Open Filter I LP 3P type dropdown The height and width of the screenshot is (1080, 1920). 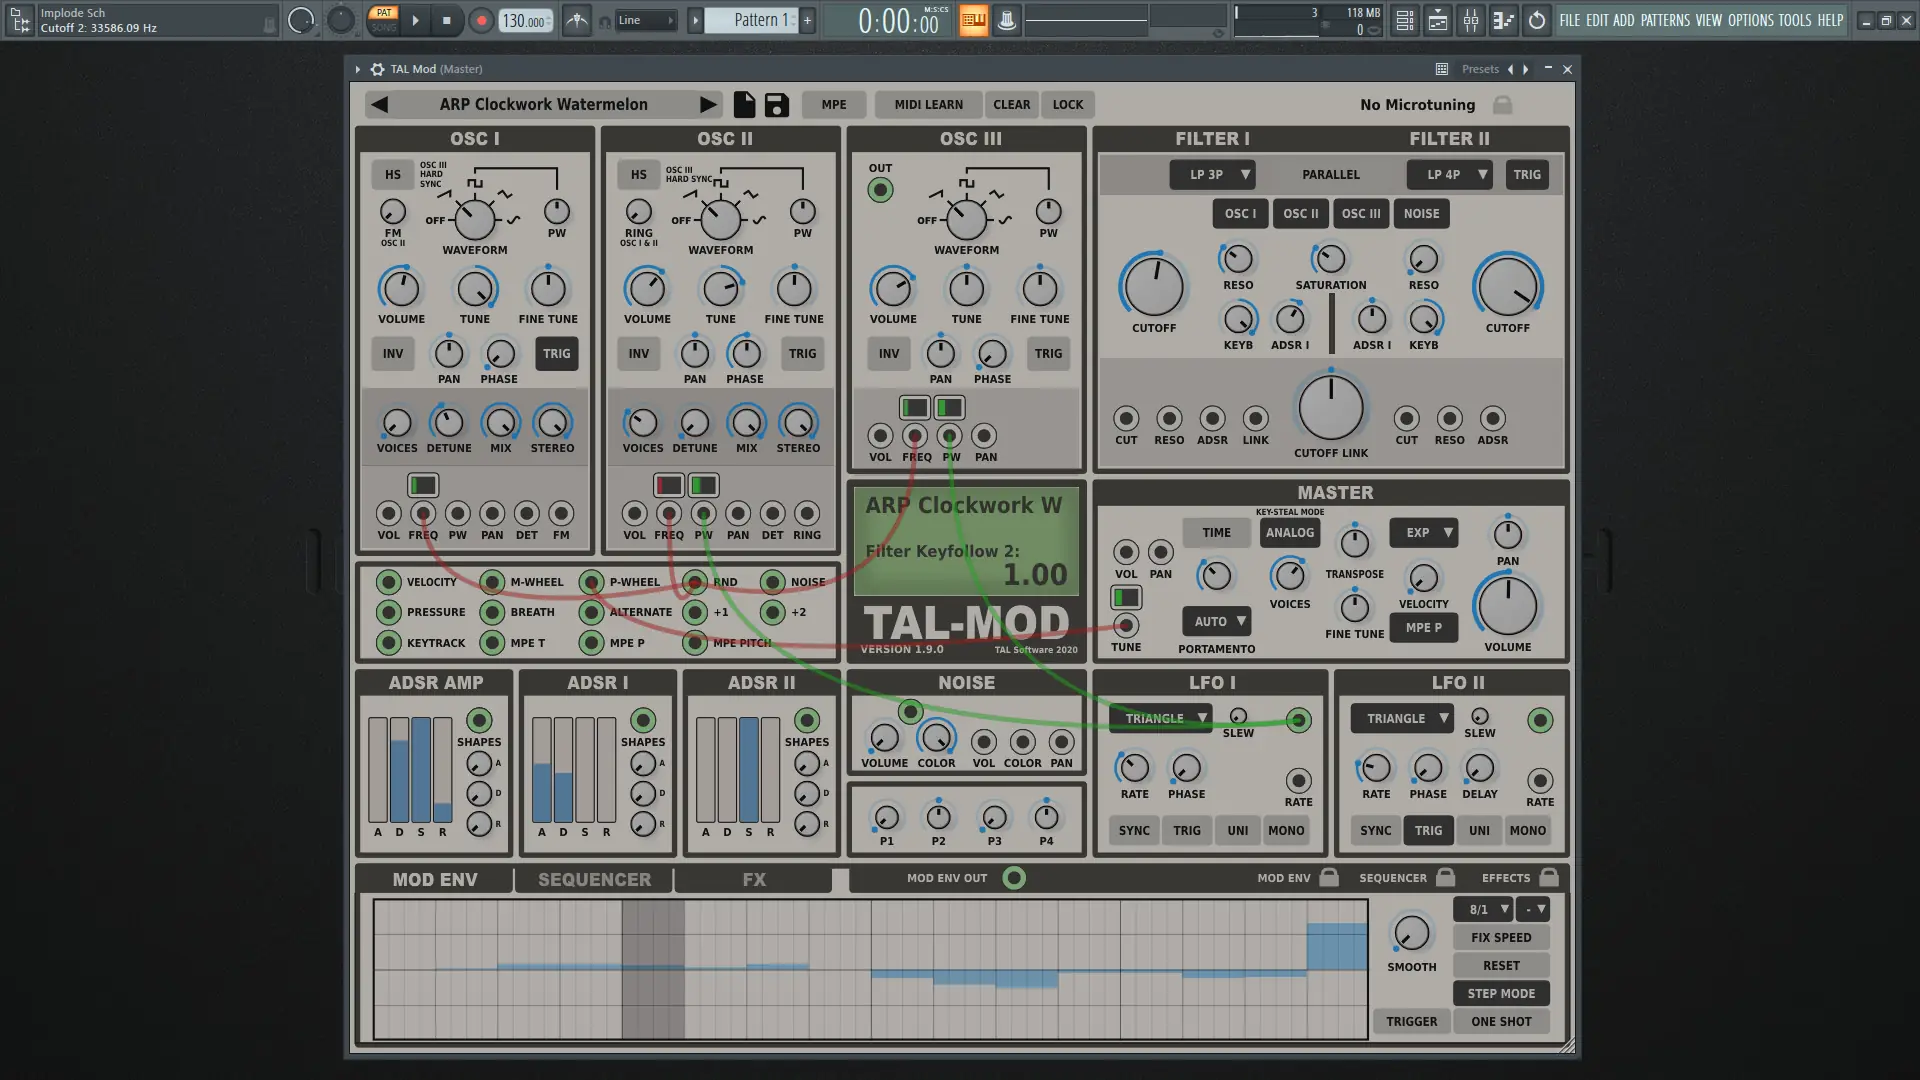pos(1212,174)
